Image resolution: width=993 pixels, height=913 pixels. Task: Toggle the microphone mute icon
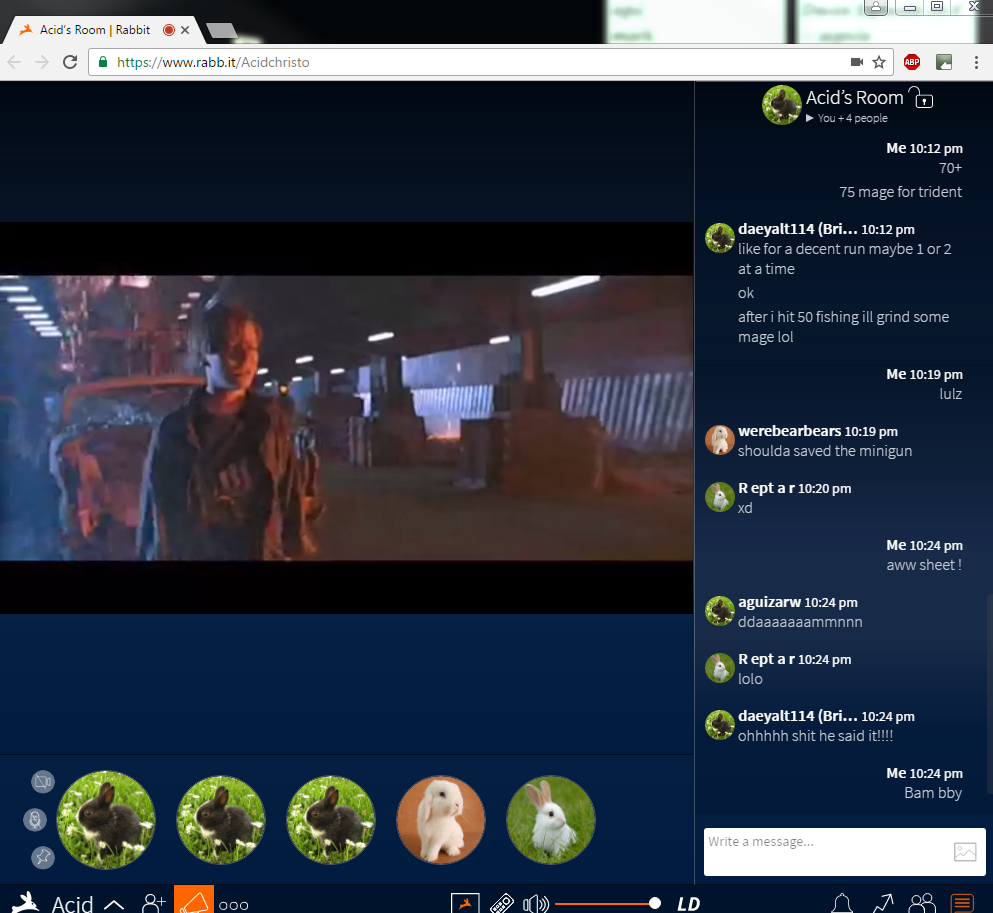[35, 820]
